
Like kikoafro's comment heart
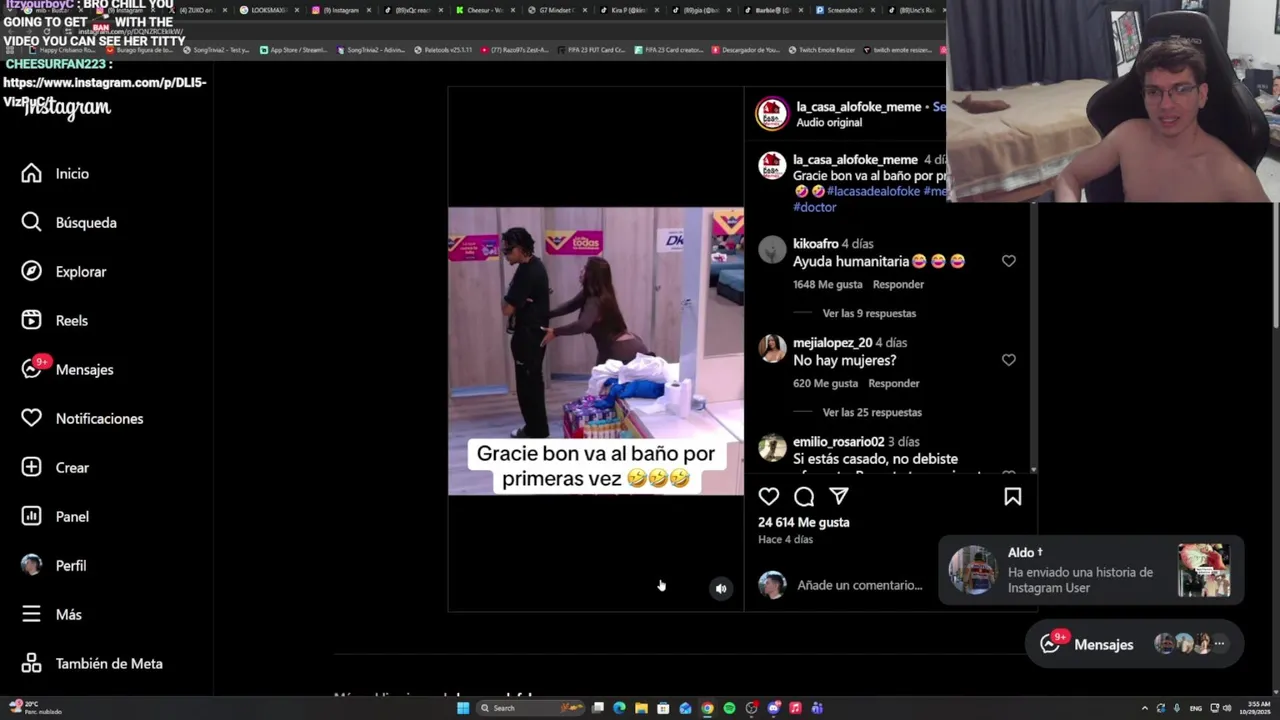pos(1008,261)
